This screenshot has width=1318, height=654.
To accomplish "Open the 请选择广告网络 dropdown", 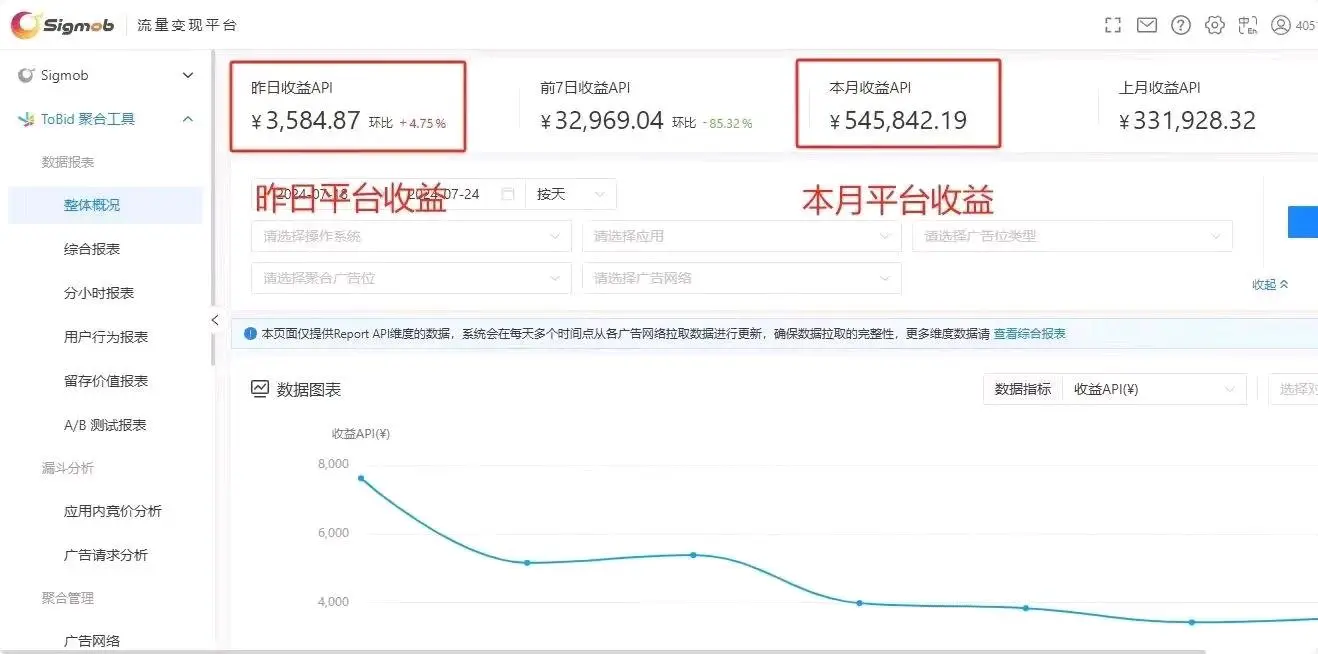I will (741, 278).
